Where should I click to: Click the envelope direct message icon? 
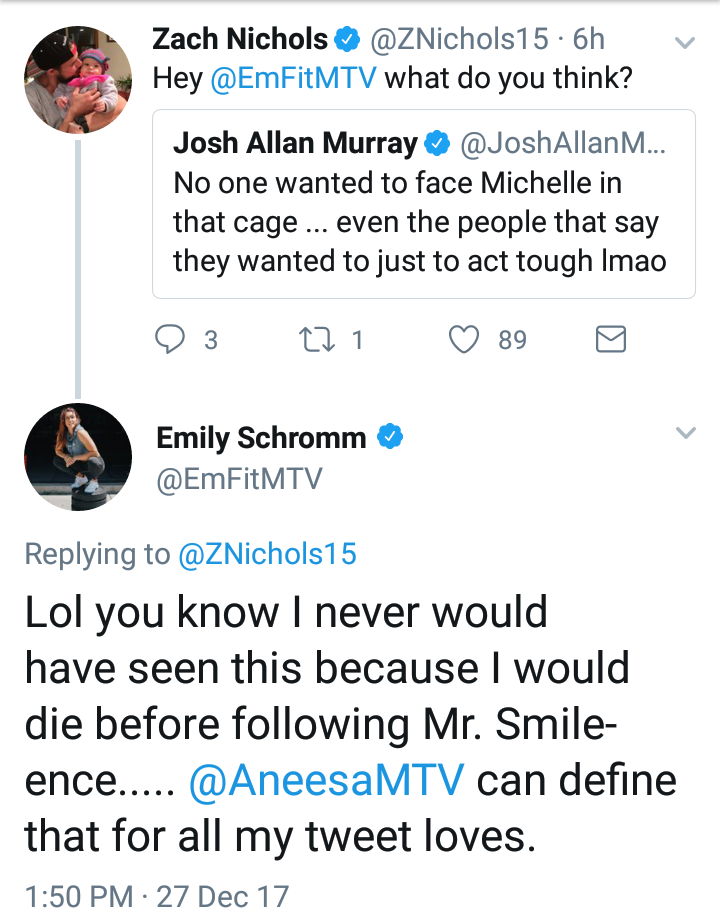610,340
